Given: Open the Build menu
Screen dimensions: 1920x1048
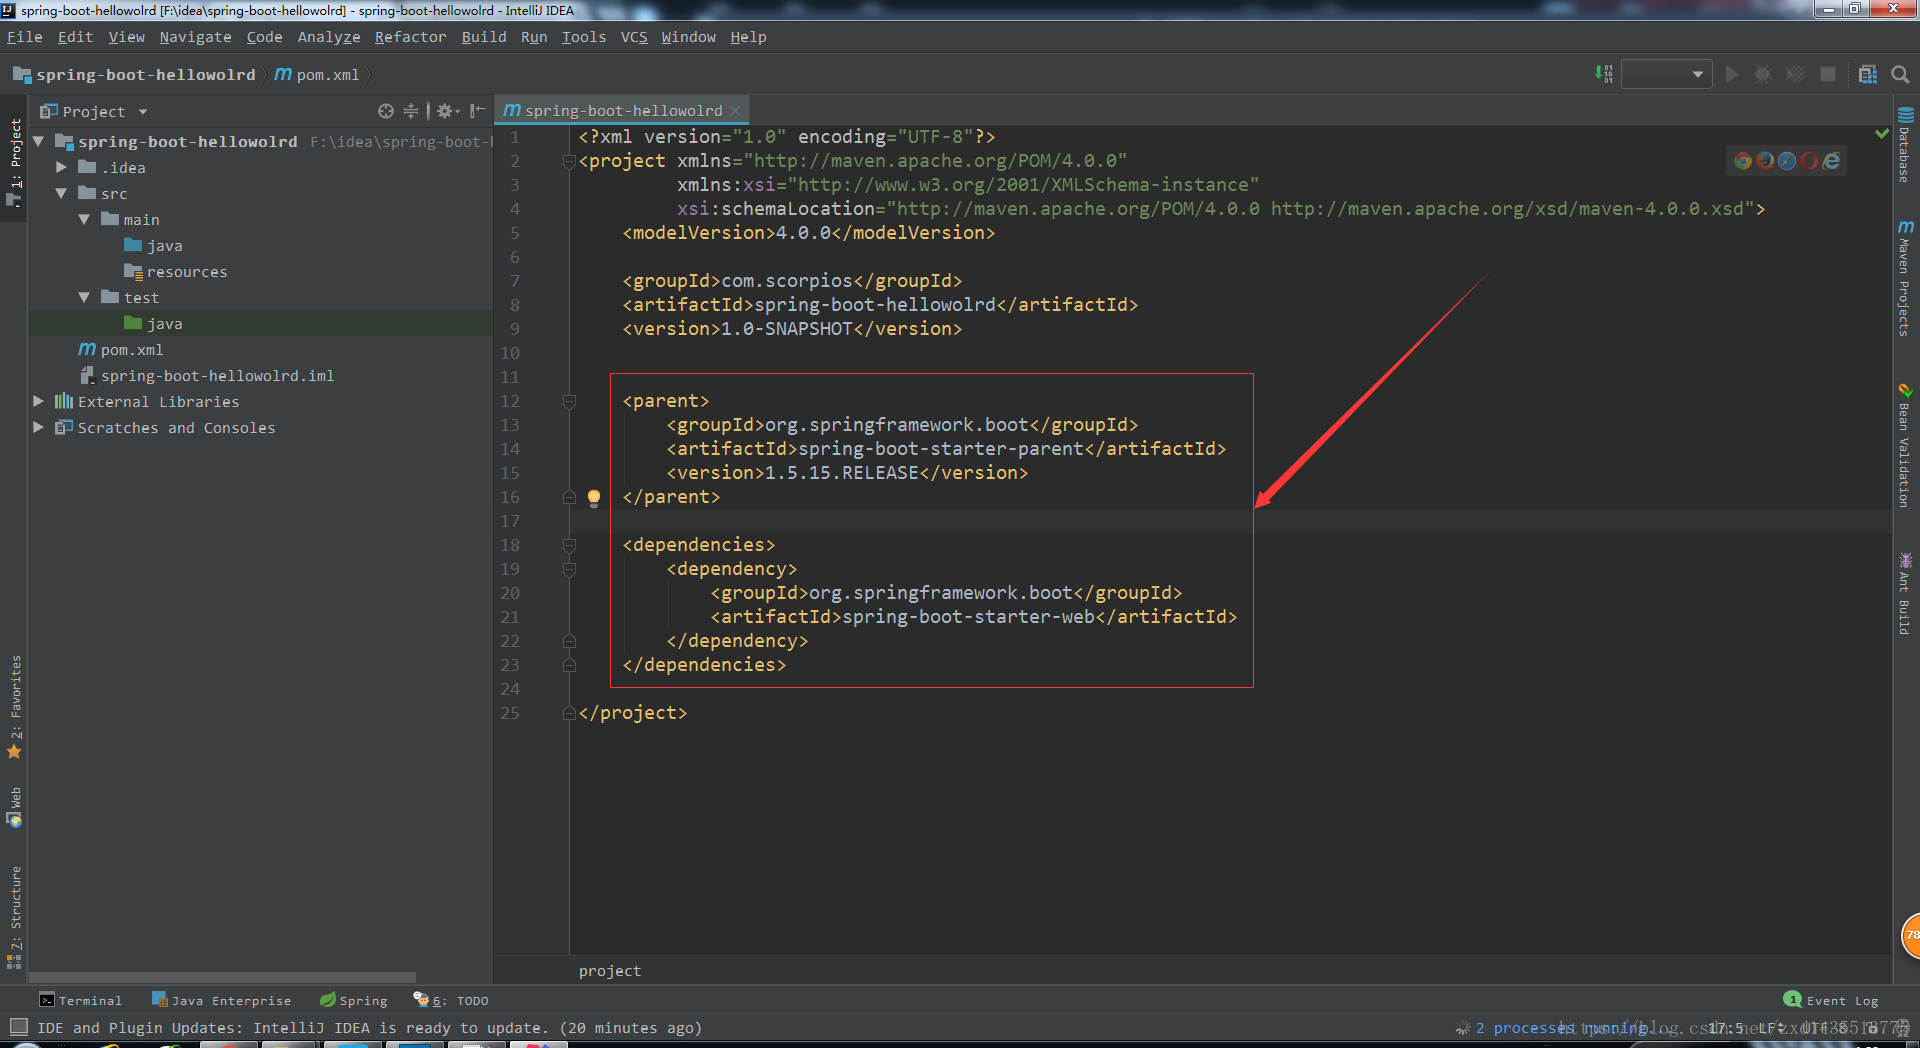Looking at the screenshot, I should tap(484, 37).
